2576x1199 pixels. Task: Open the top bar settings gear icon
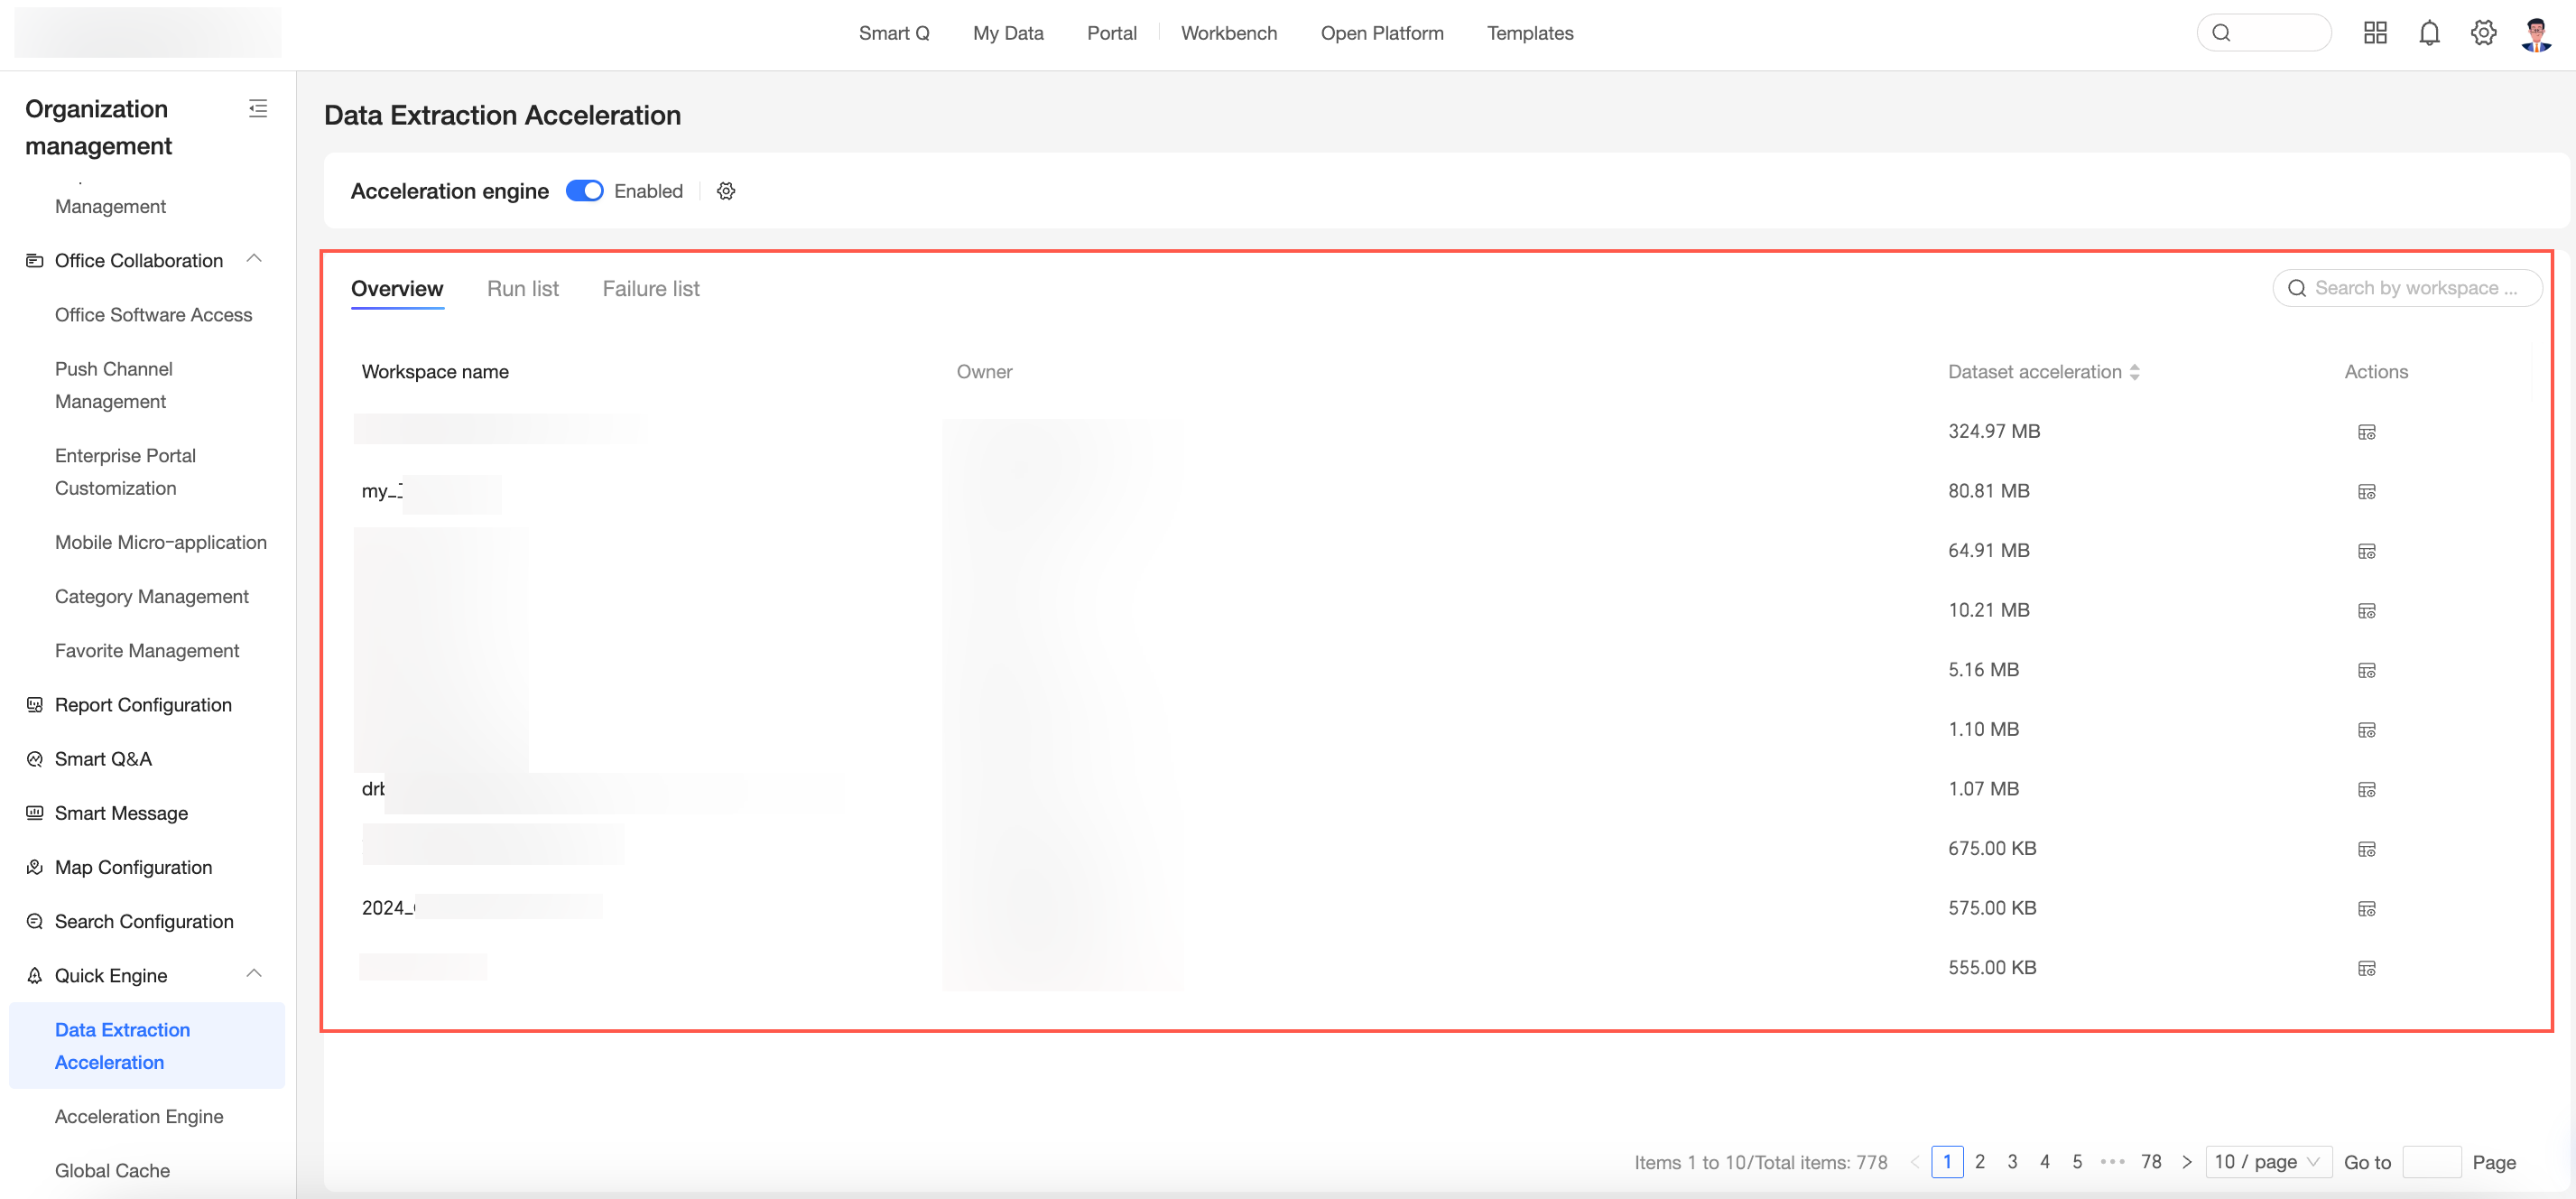pos(2483,33)
